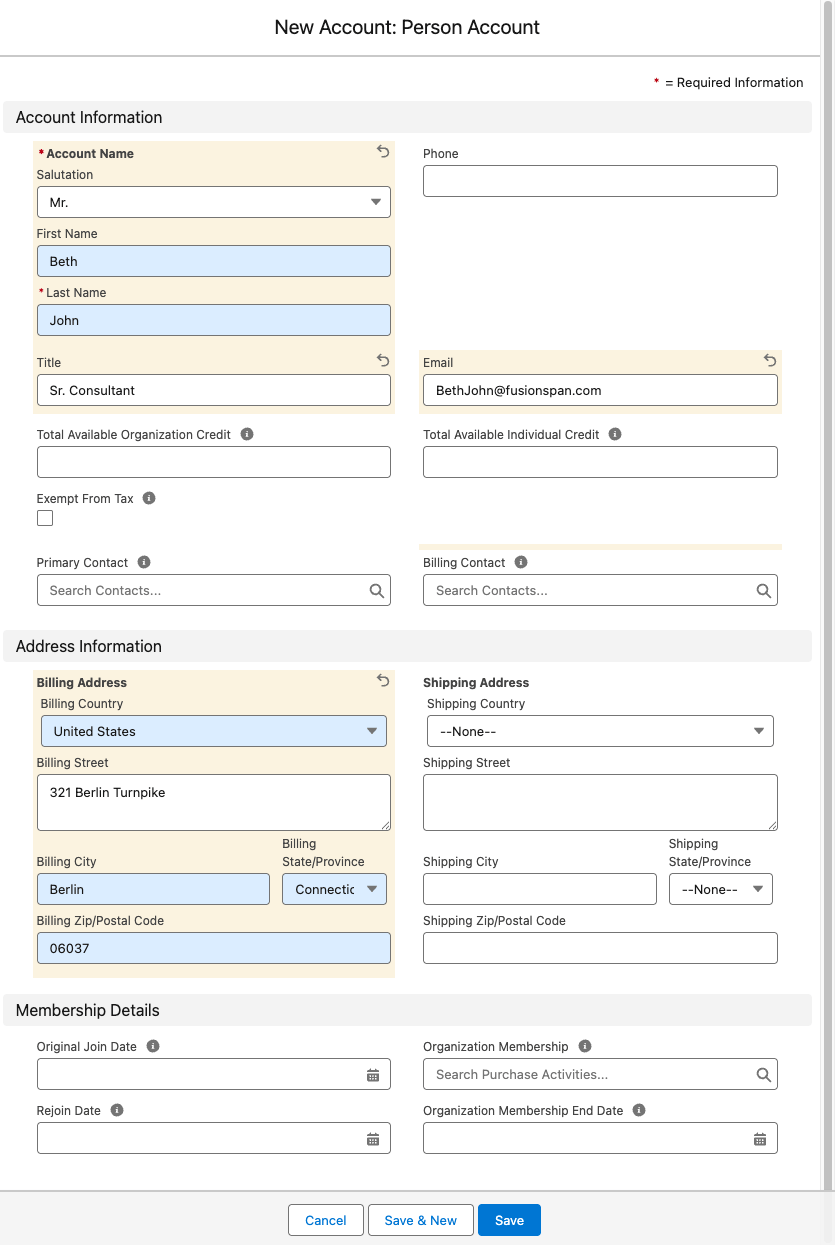
Task: Click the blue Save button
Action: click(509, 1220)
